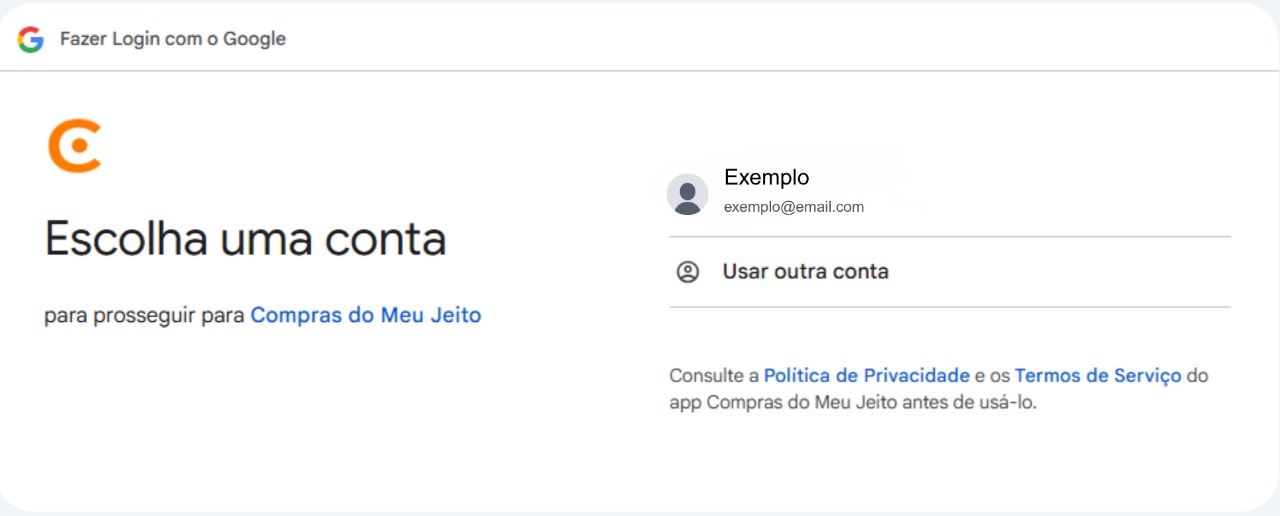Click the Escolha uma conta heading
The image size is (1280, 516).
coord(245,240)
